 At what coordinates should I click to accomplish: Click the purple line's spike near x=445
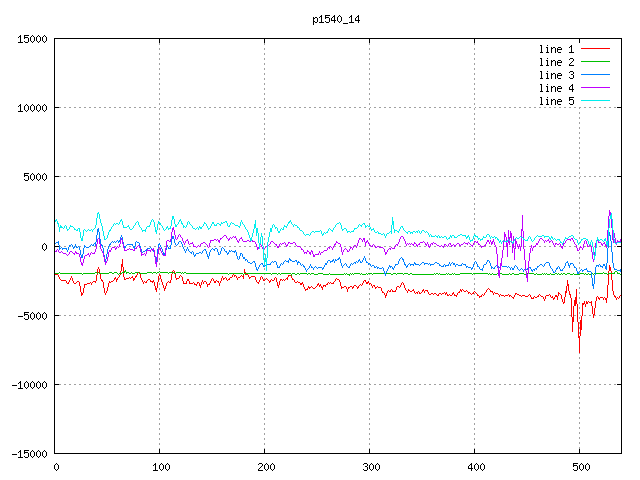click(522, 216)
